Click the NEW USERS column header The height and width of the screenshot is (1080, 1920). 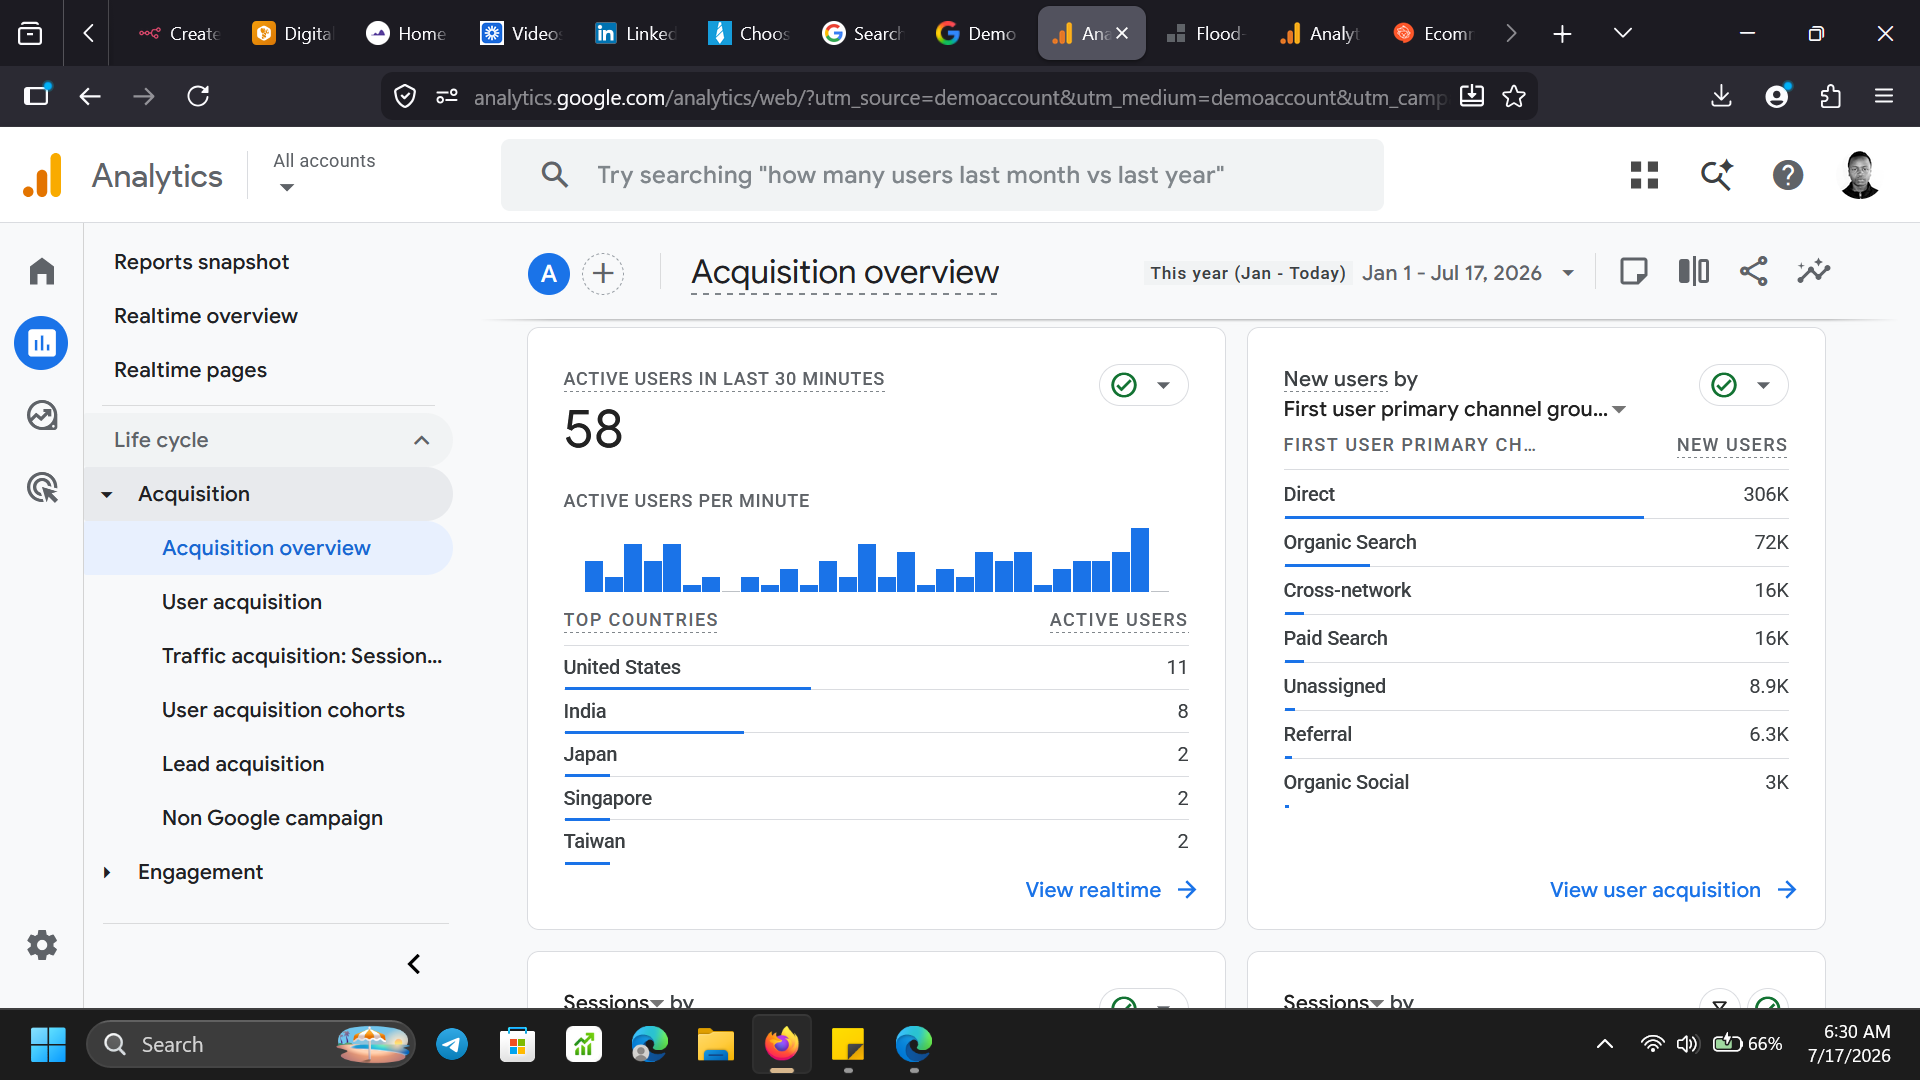[x=1732, y=445]
